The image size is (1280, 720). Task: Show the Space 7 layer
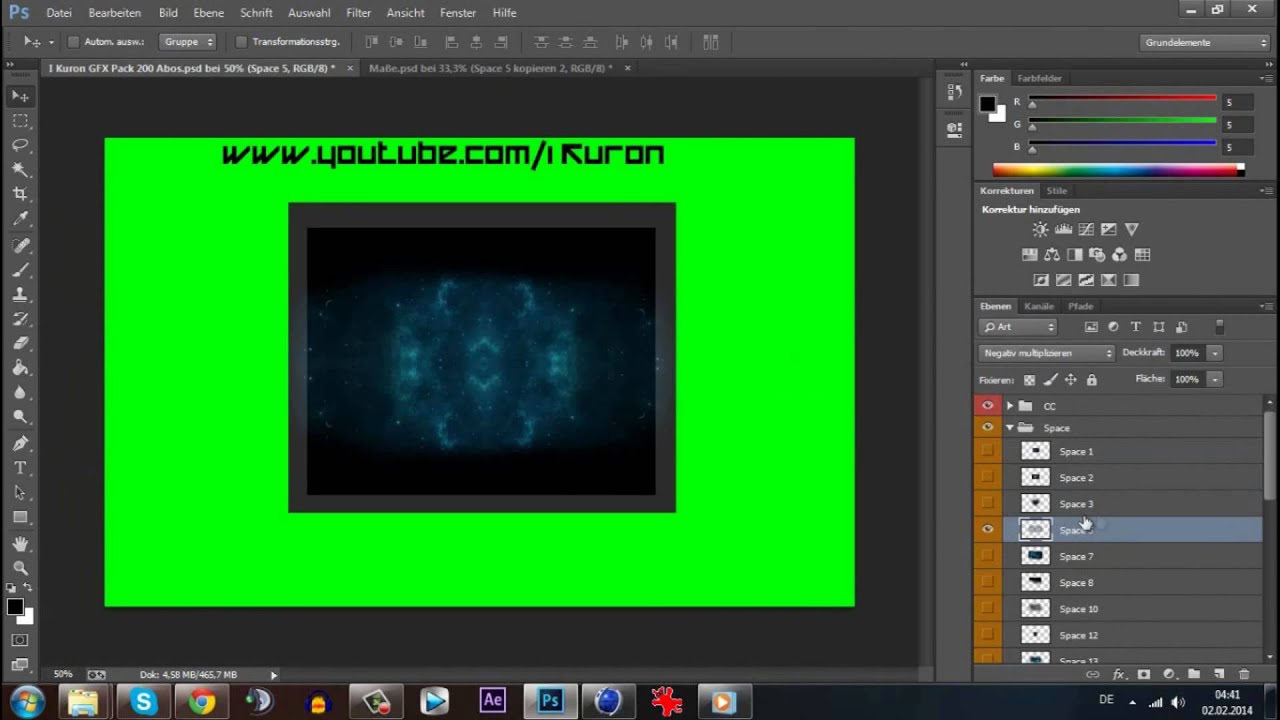(988, 556)
